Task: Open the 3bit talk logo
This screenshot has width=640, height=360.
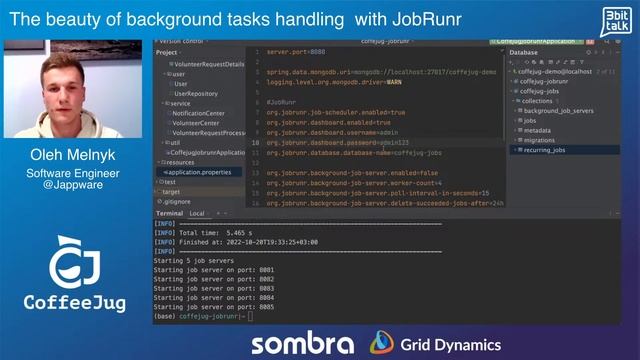Action: point(616,22)
